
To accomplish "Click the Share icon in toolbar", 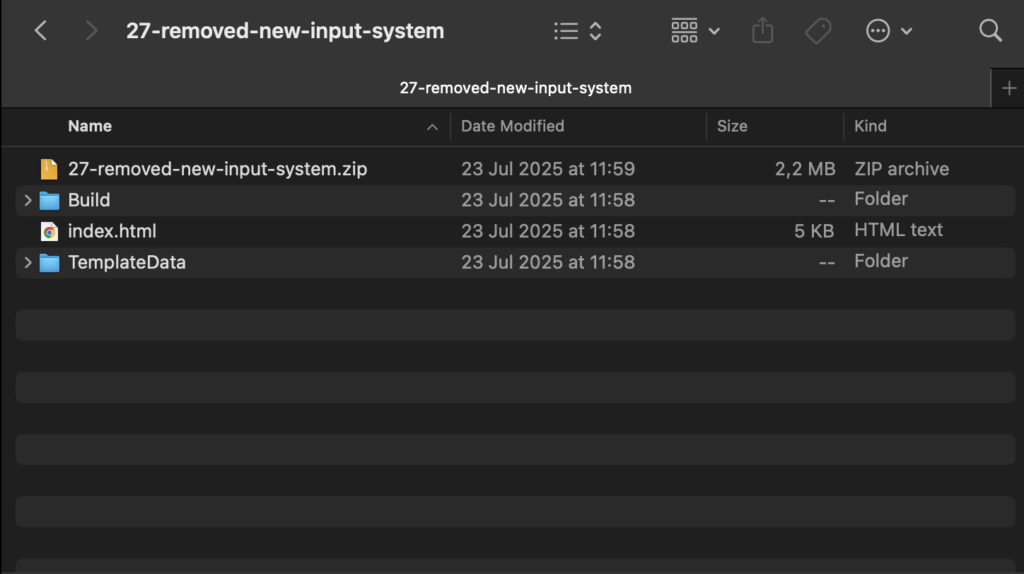I will click(762, 31).
